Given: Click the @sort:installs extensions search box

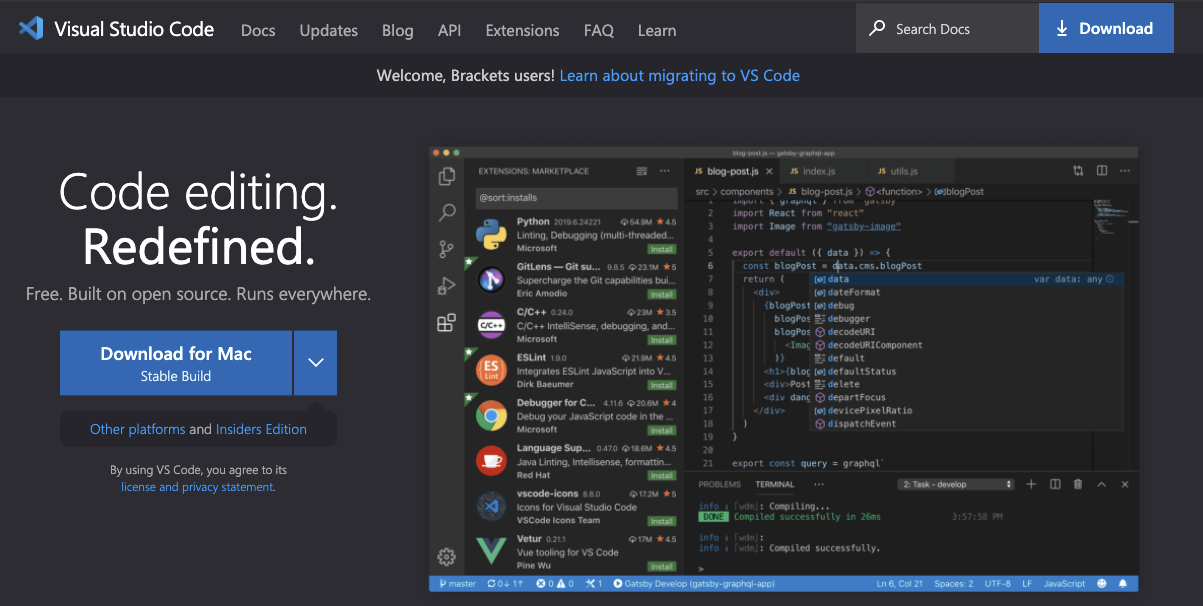Looking at the screenshot, I should tap(576, 198).
